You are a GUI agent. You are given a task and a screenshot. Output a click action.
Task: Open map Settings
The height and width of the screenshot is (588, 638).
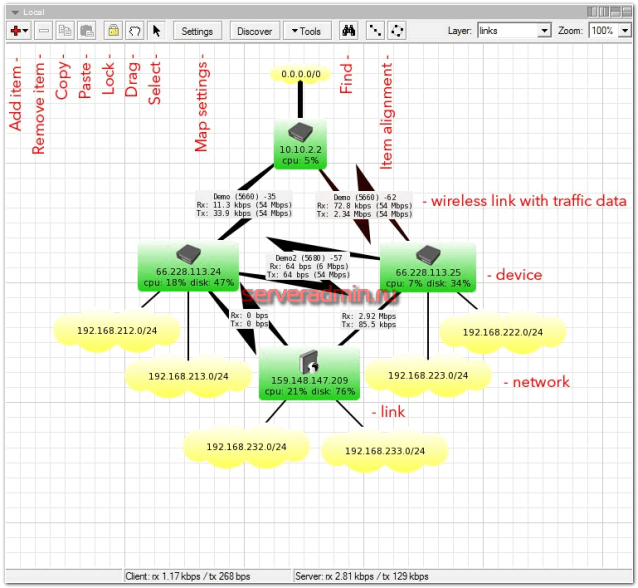pos(197,31)
